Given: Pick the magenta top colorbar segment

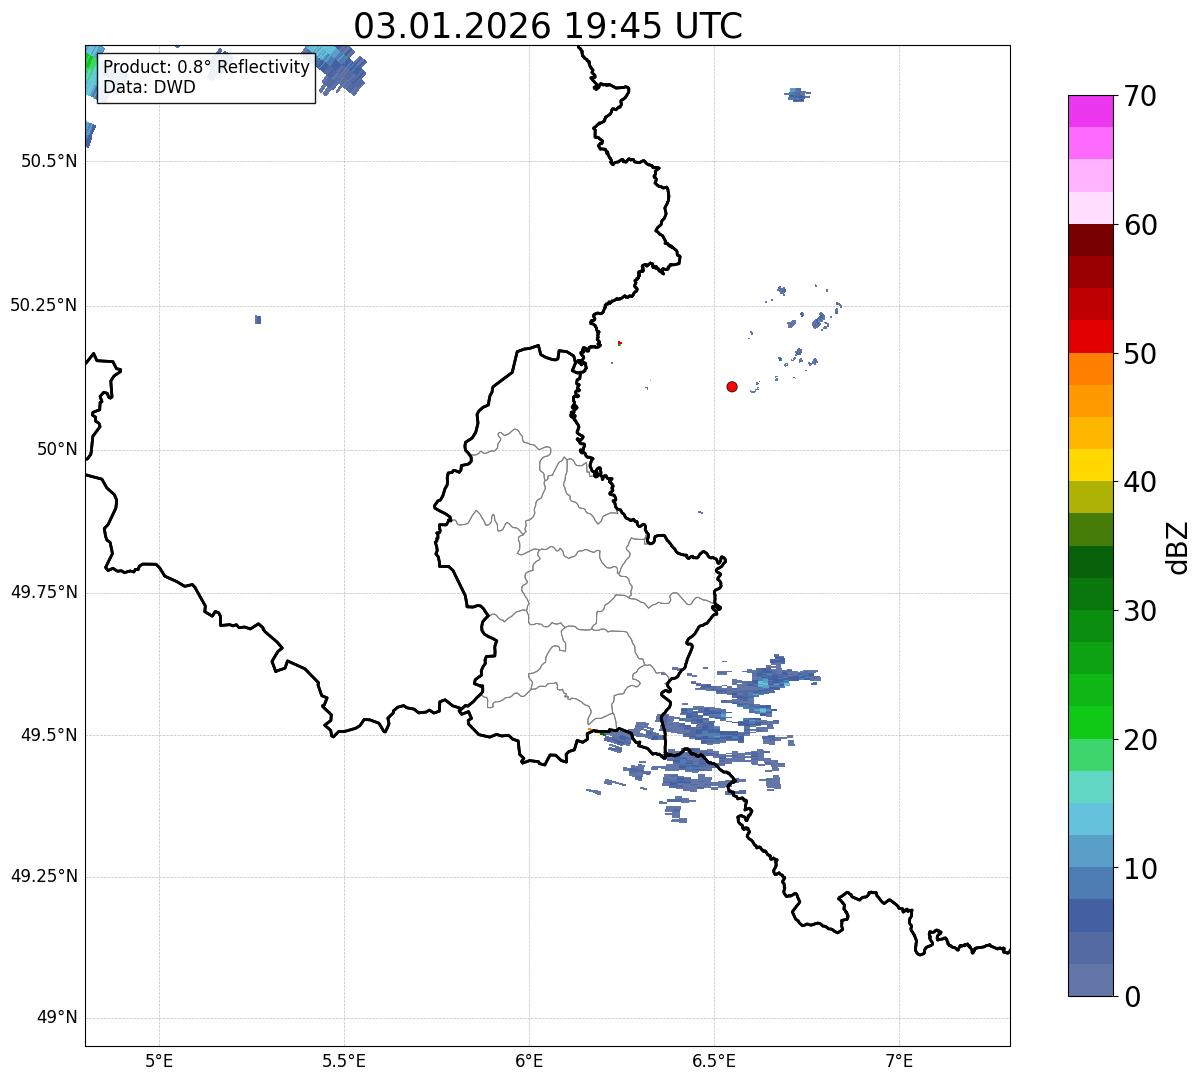Looking at the screenshot, I should [1091, 111].
